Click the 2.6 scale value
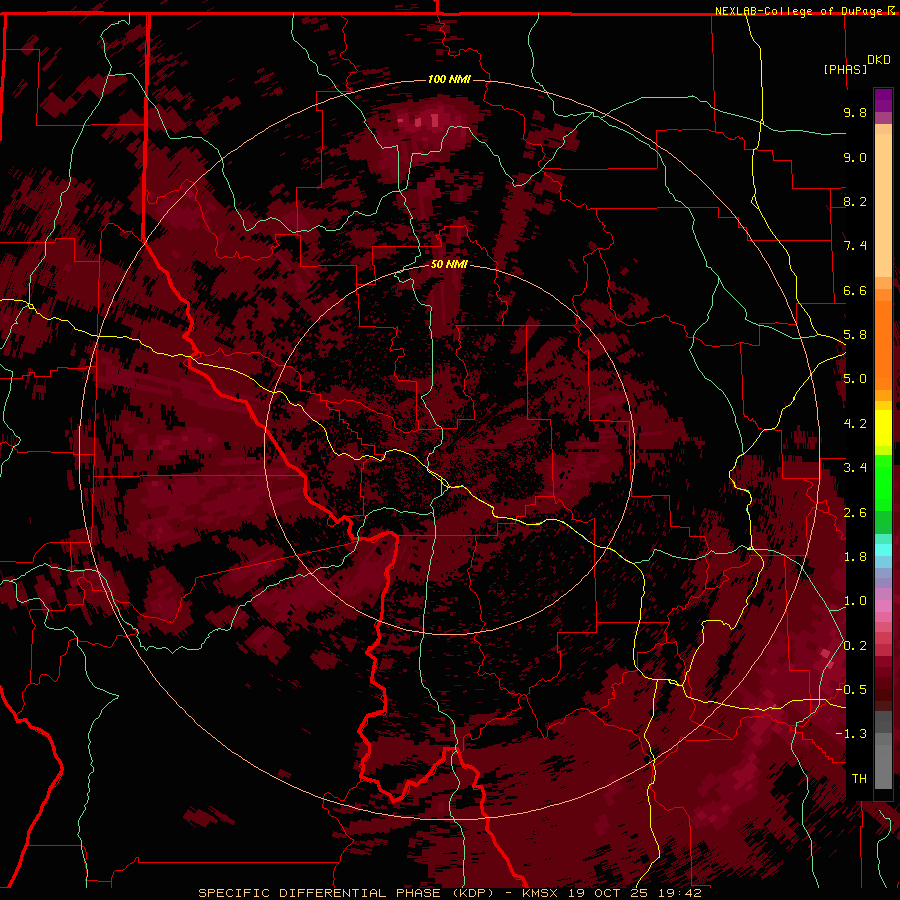Screen dimensions: 900x900 855,513
